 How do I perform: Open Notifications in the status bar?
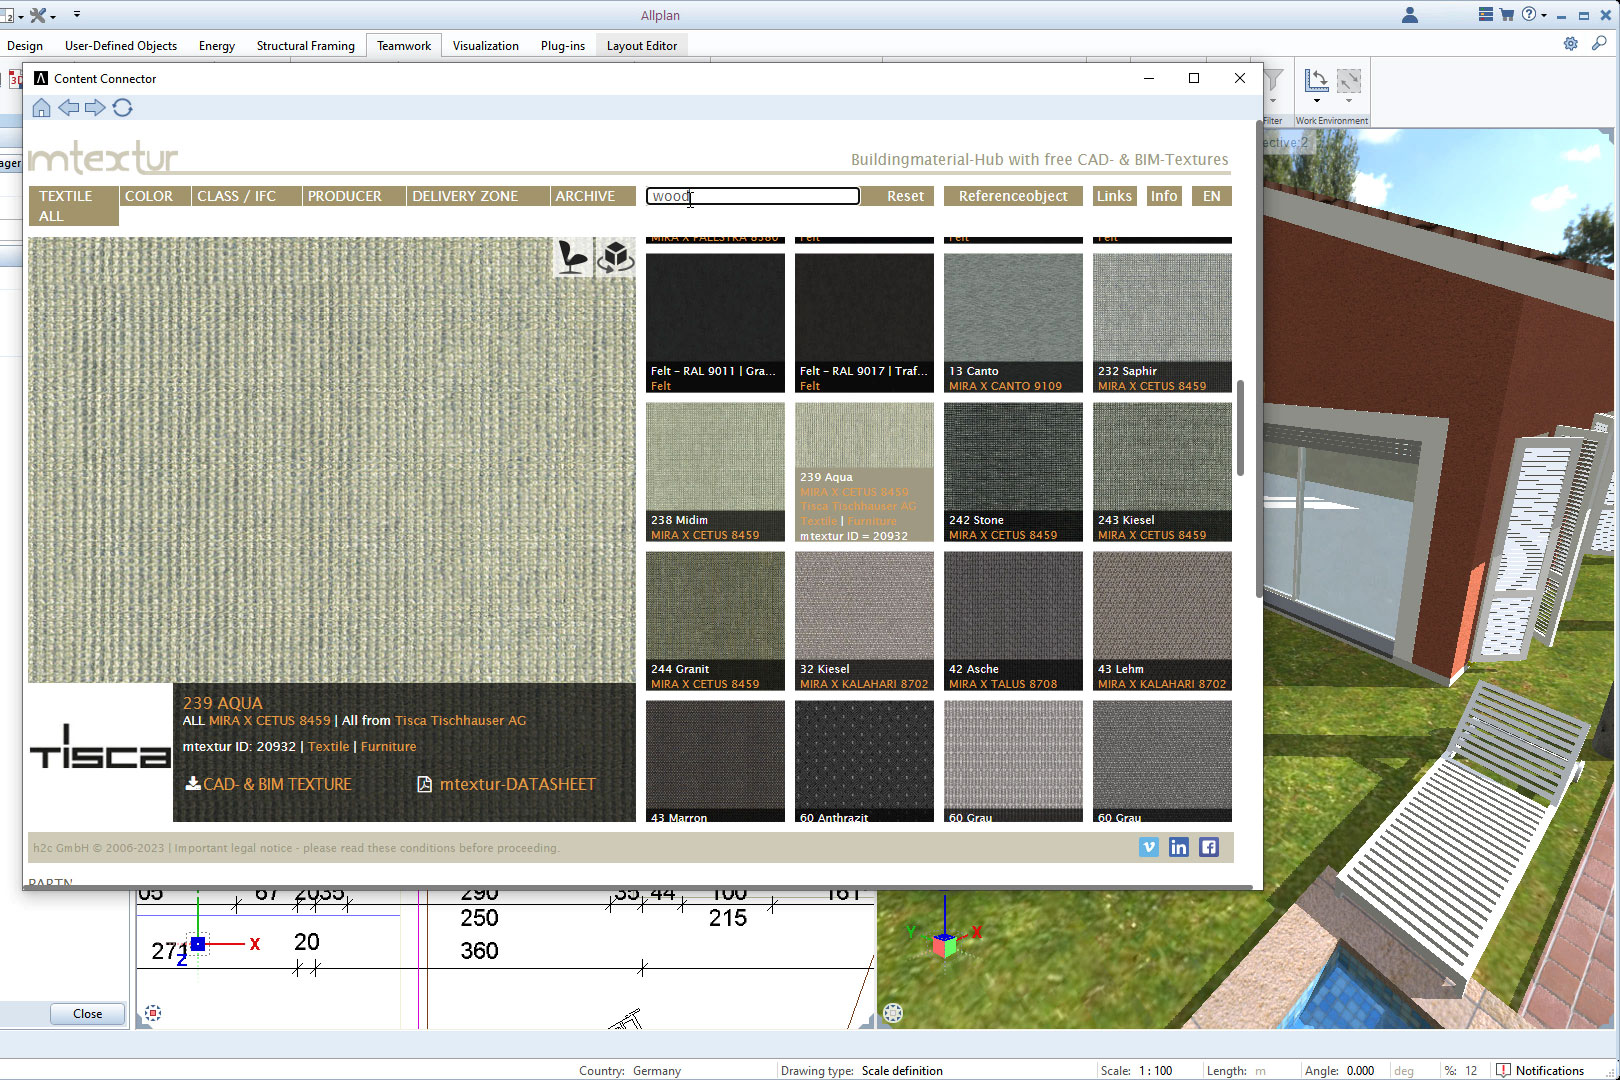click(1548, 1069)
